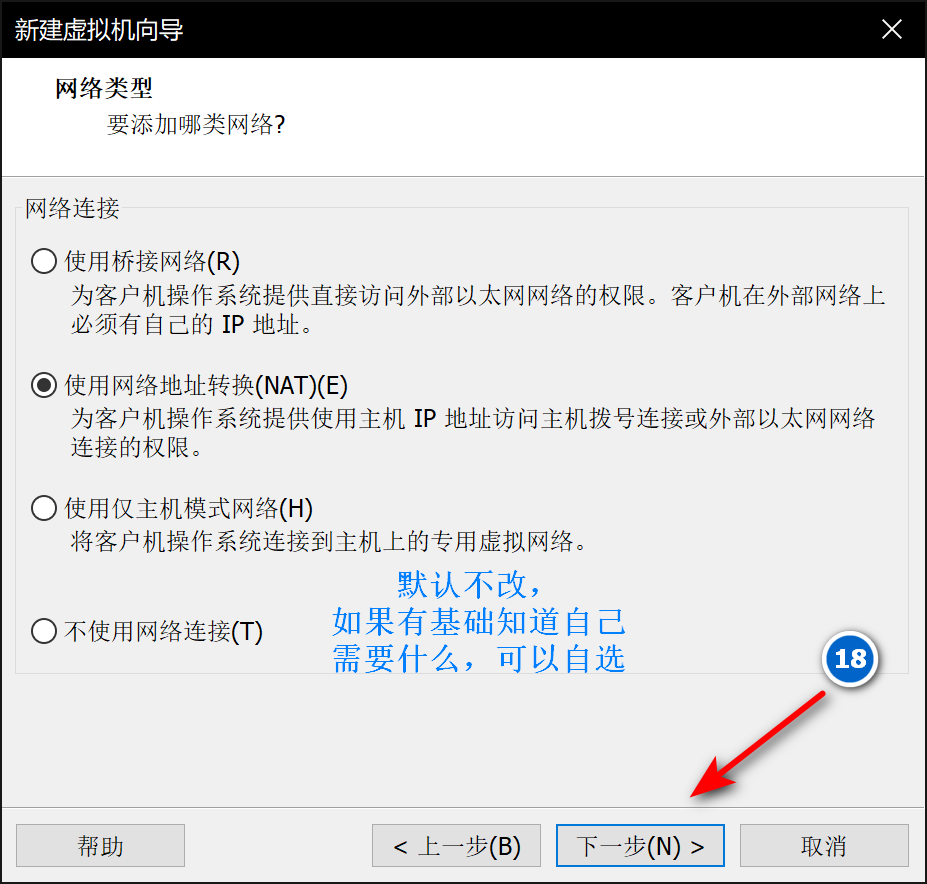
Task: Click the host-only description 将客户机操作系统连接到主机上的专用虚拟网络
Action: pyautogui.click(x=328, y=542)
